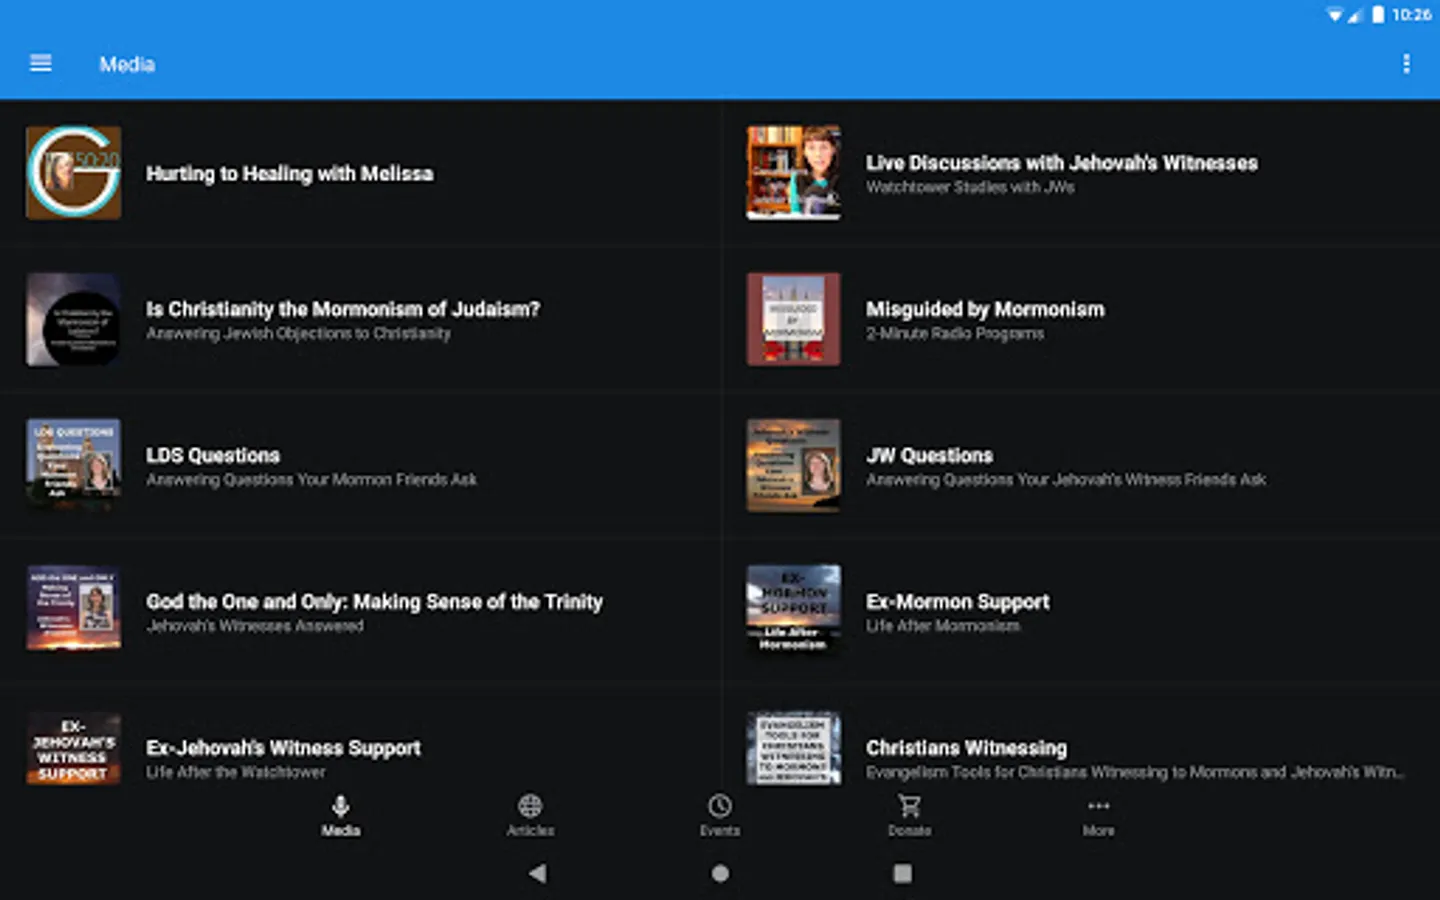Open Christians Witnessing thumbnail image
1440x900 pixels.
(794, 749)
